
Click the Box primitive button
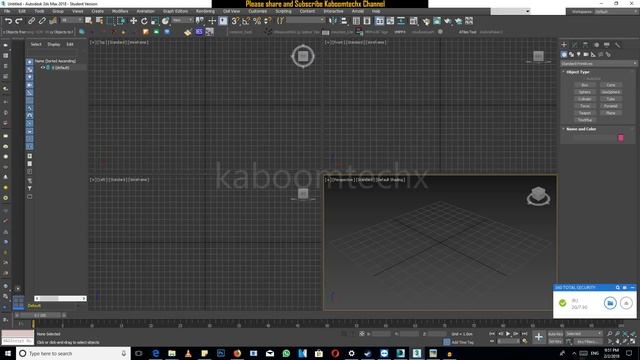point(584,85)
